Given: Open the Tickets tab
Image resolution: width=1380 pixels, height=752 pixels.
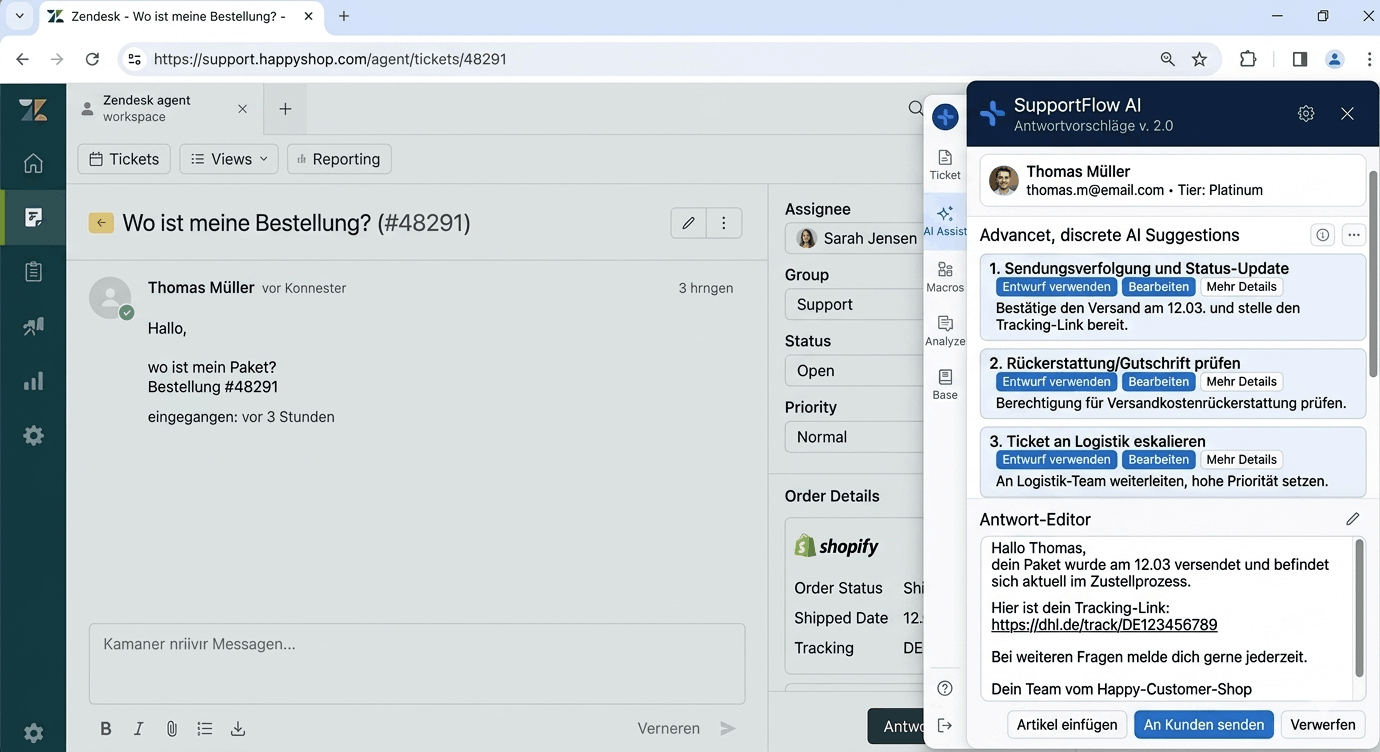Looking at the screenshot, I should click(x=124, y=159).
